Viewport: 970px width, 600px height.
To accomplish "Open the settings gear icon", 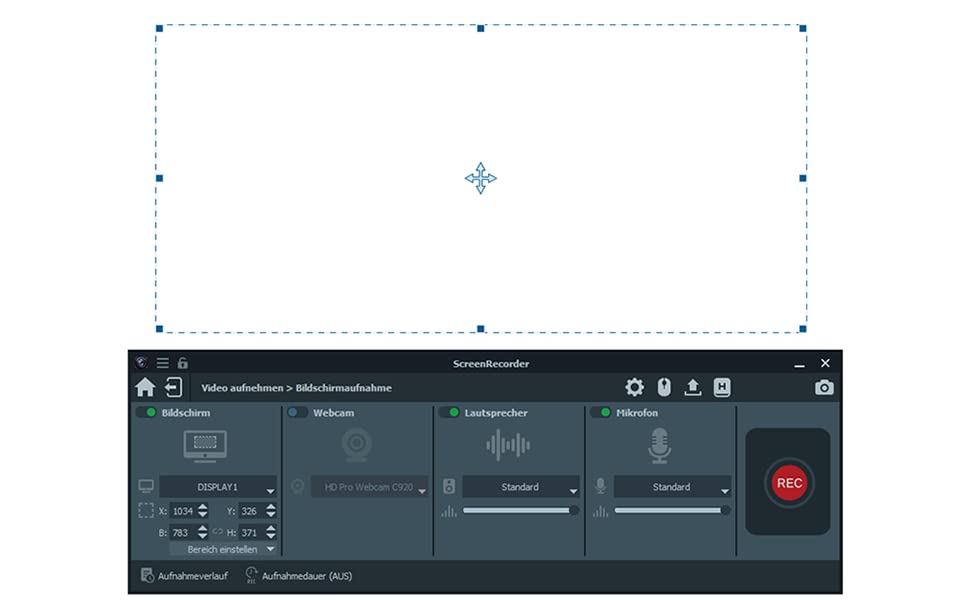I will pyautogui.click(x=635, y=385).
